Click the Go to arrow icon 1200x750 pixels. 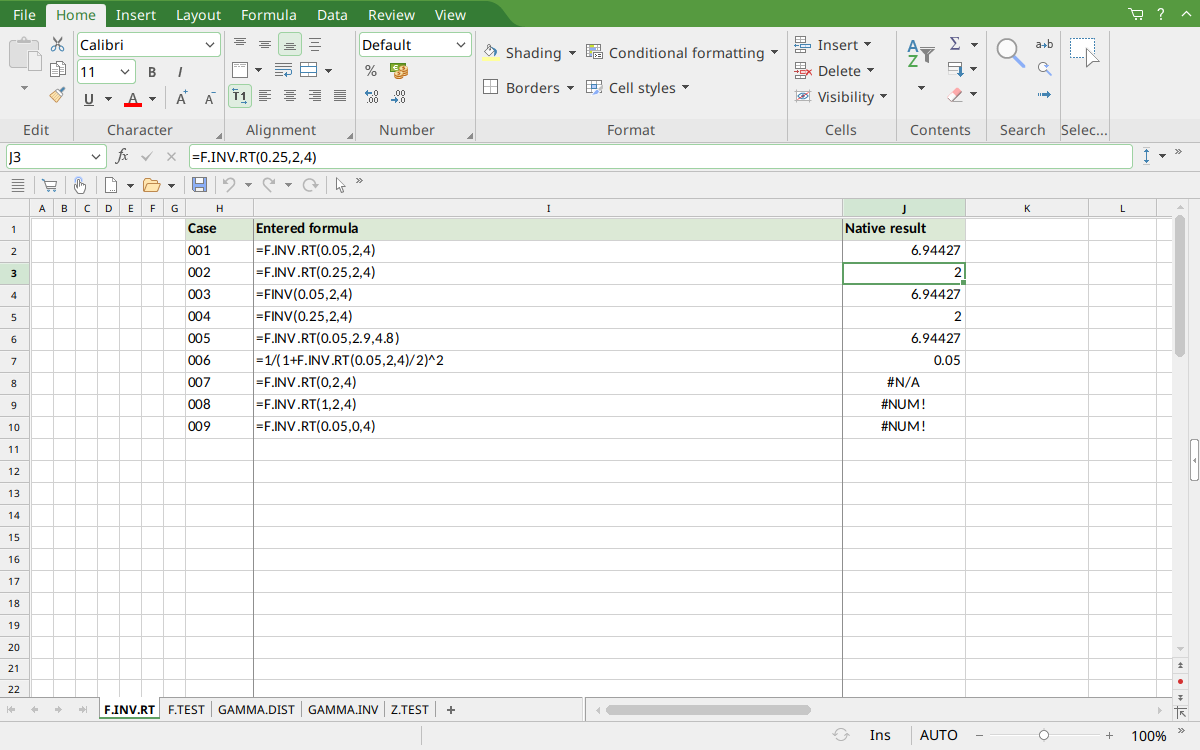click(x=1044, y=95)
